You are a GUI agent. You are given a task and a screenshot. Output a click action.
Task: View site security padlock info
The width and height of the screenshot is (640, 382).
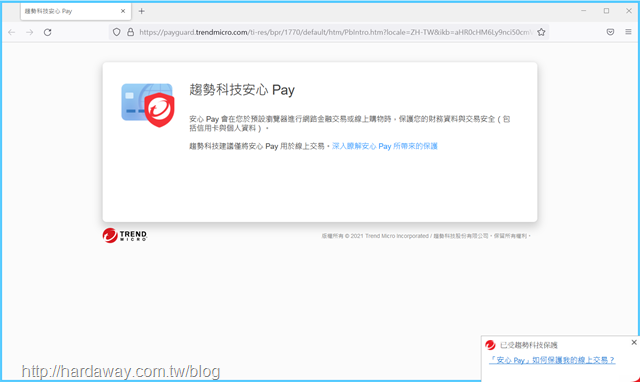click(131, 32)
